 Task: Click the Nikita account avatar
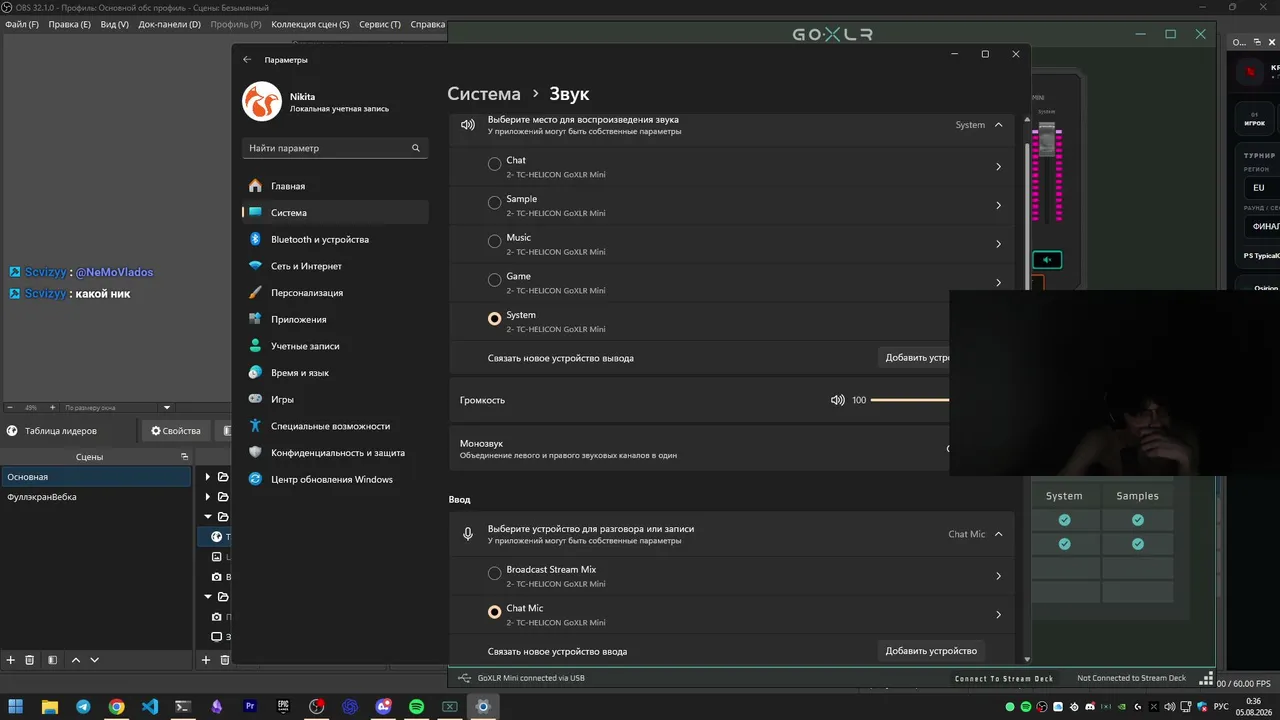point(262,102)
